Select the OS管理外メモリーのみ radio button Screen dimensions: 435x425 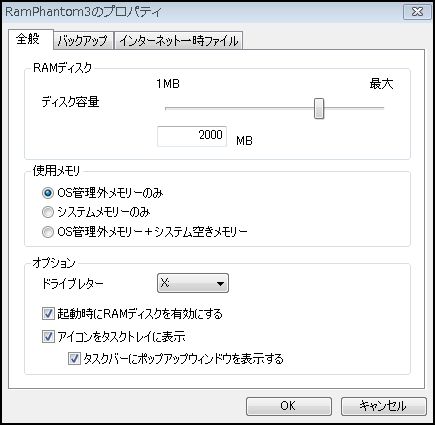point(48,193)
